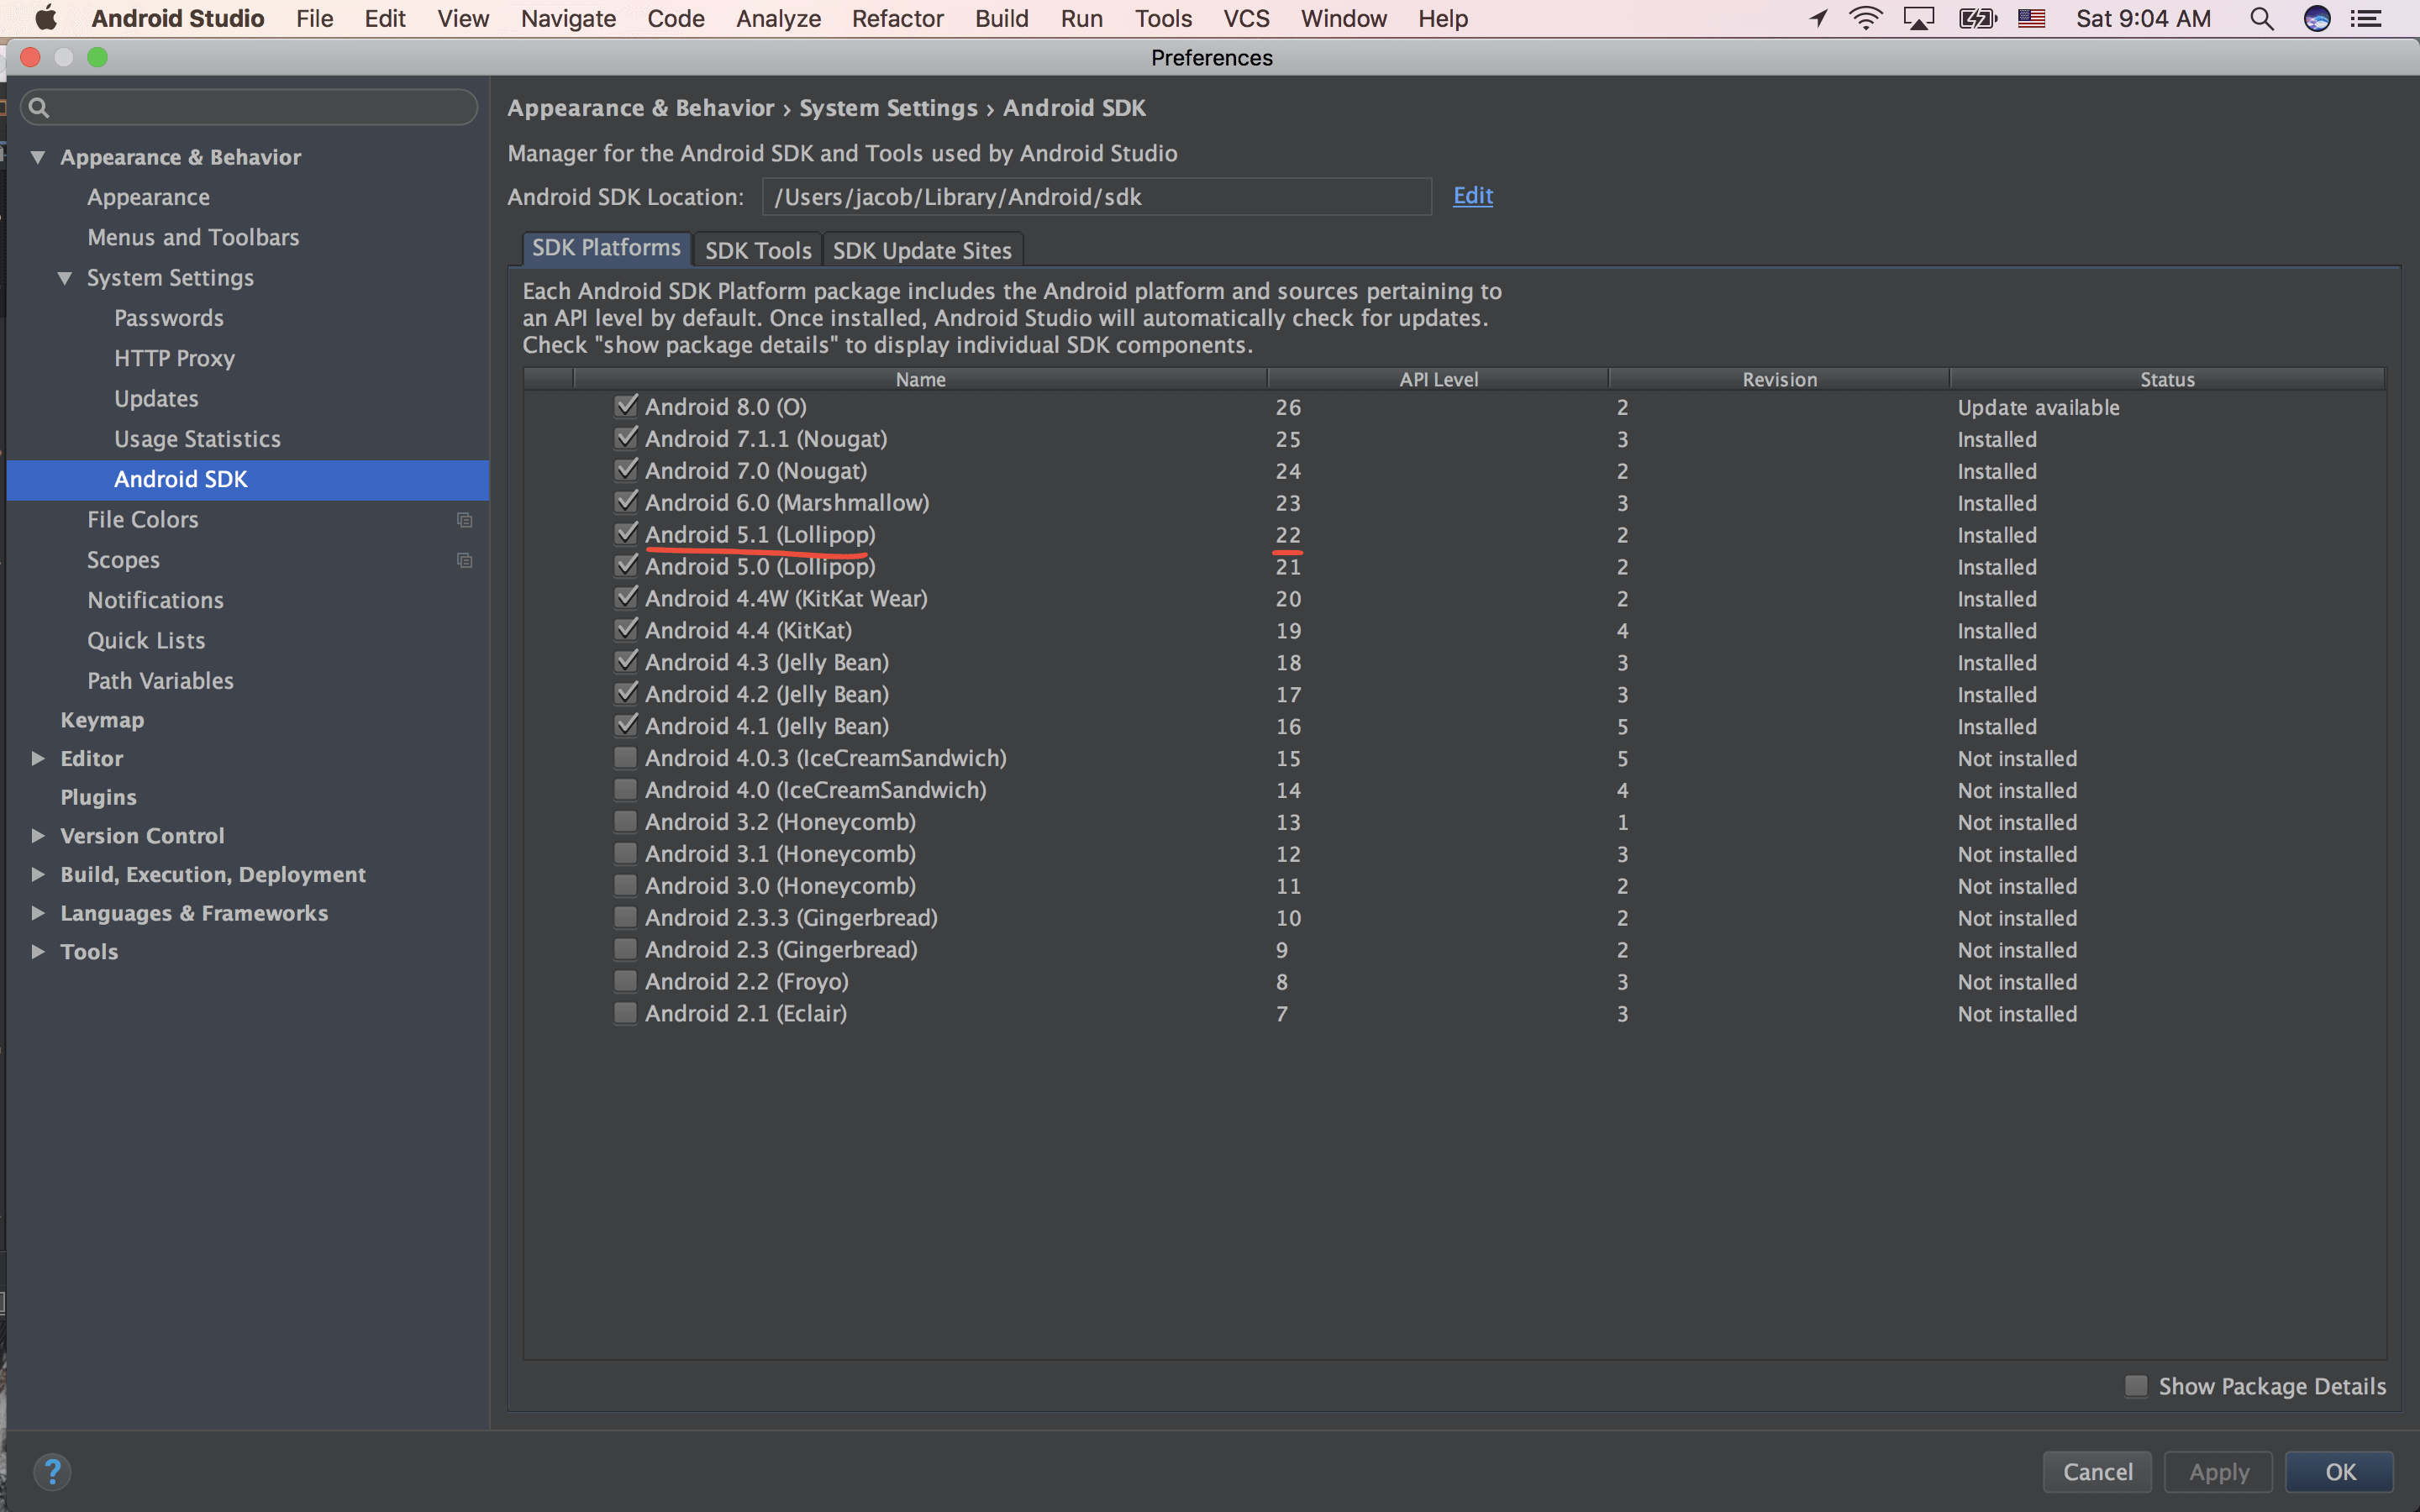The height and width of the screenshot is (1512, 2420).
Task: Open HTTP Proxy settings
Action: coord(174,358)
